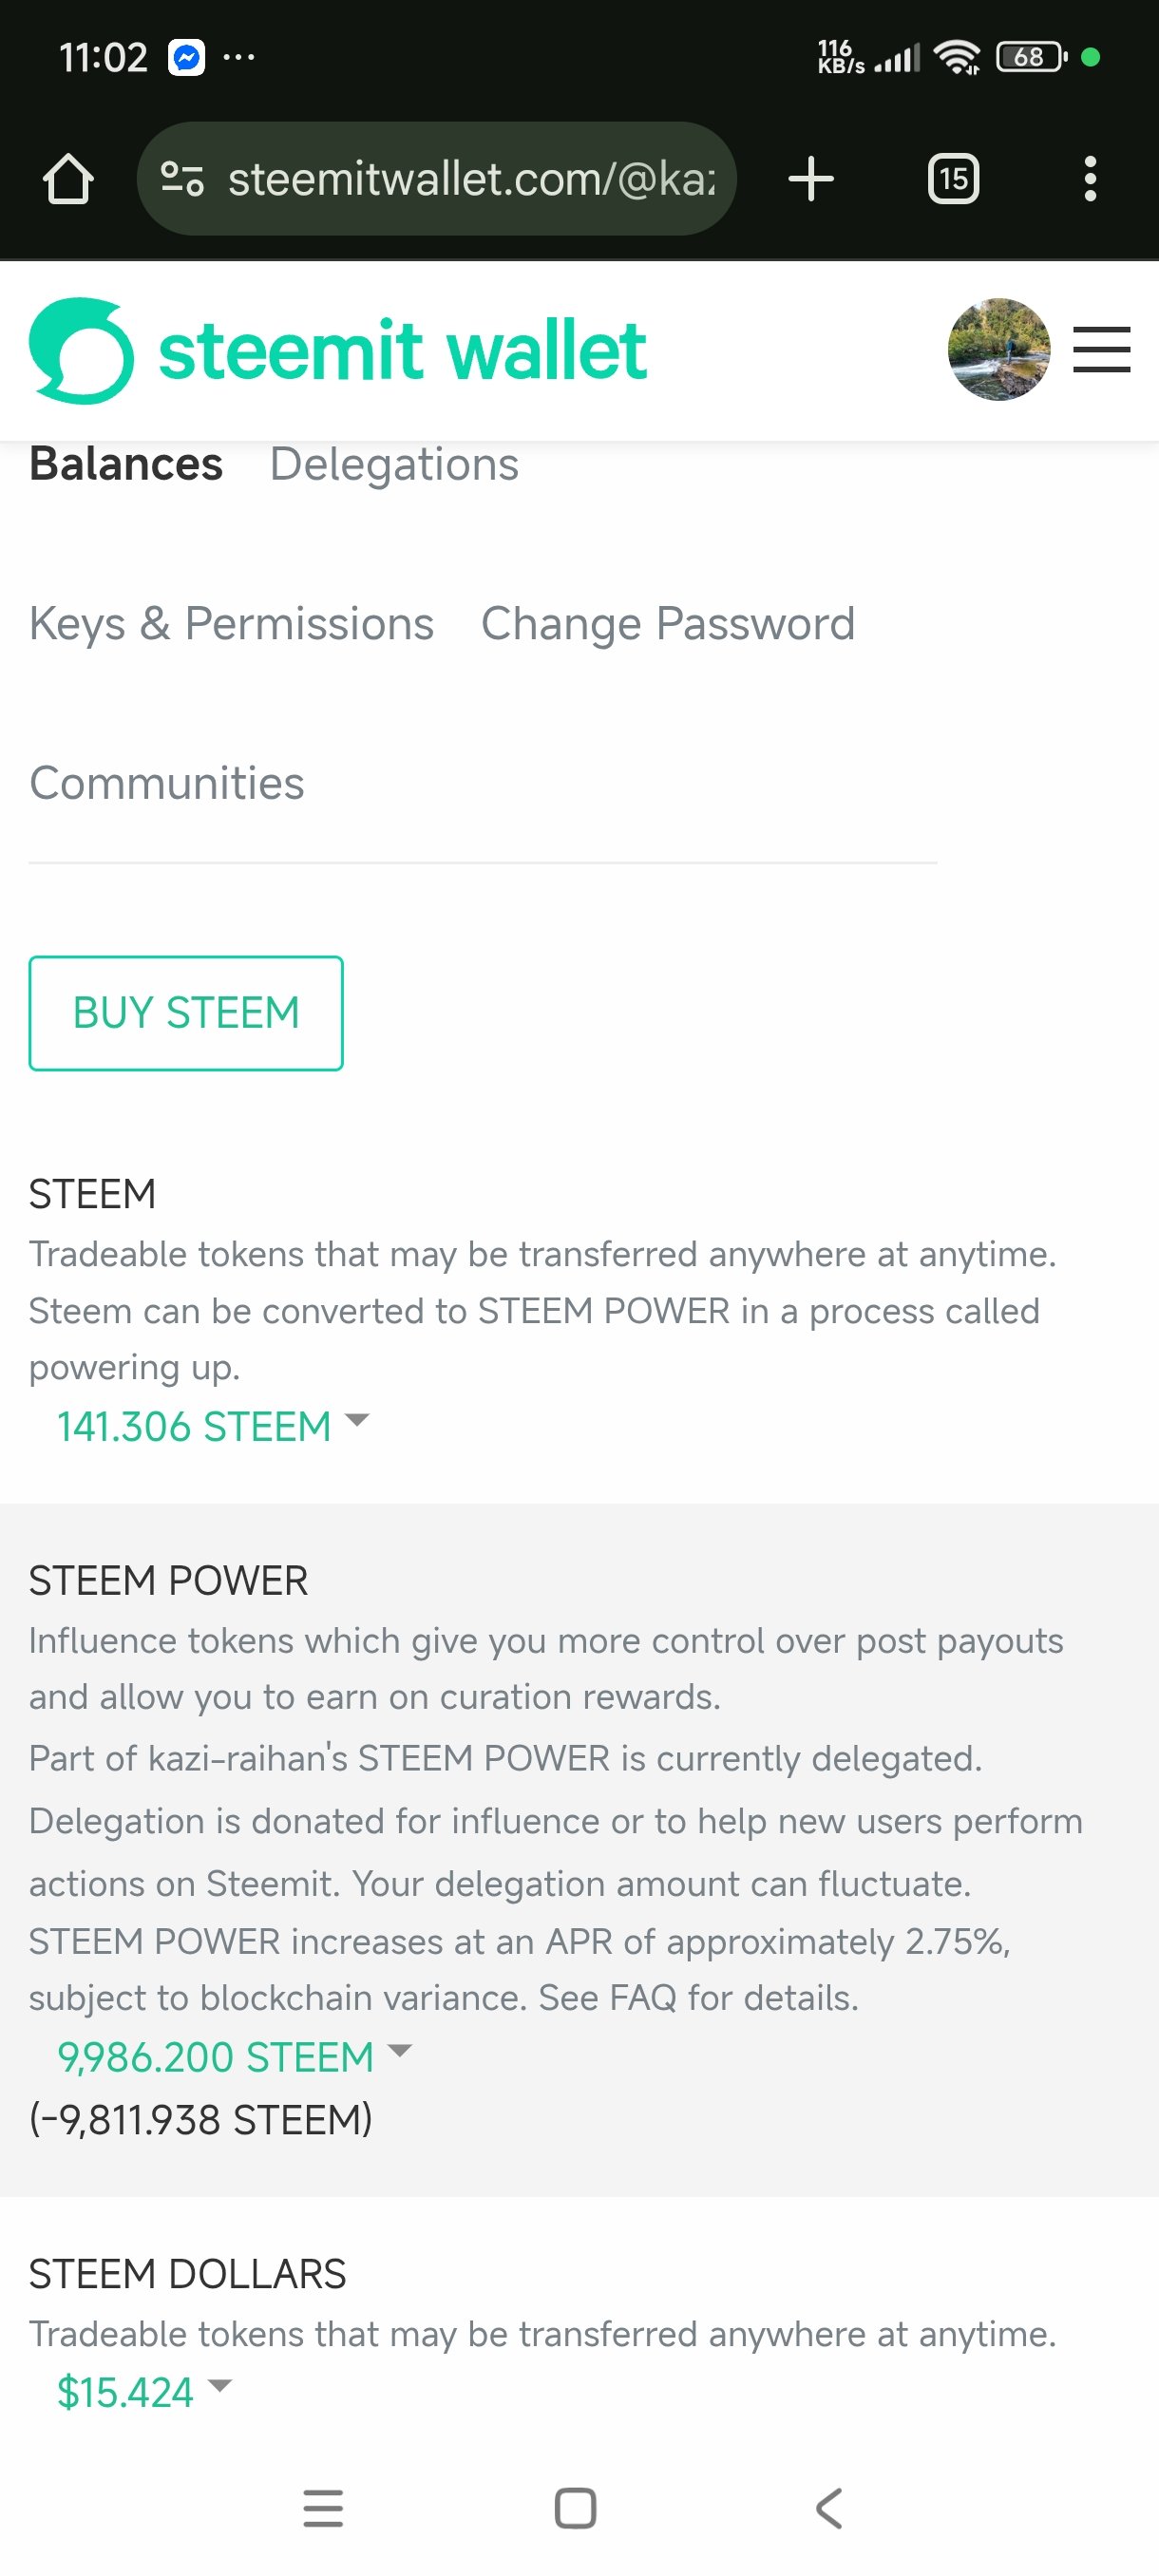
Task: Tap the Android back navigation arrow
Action: click(x=829, y=2509)
